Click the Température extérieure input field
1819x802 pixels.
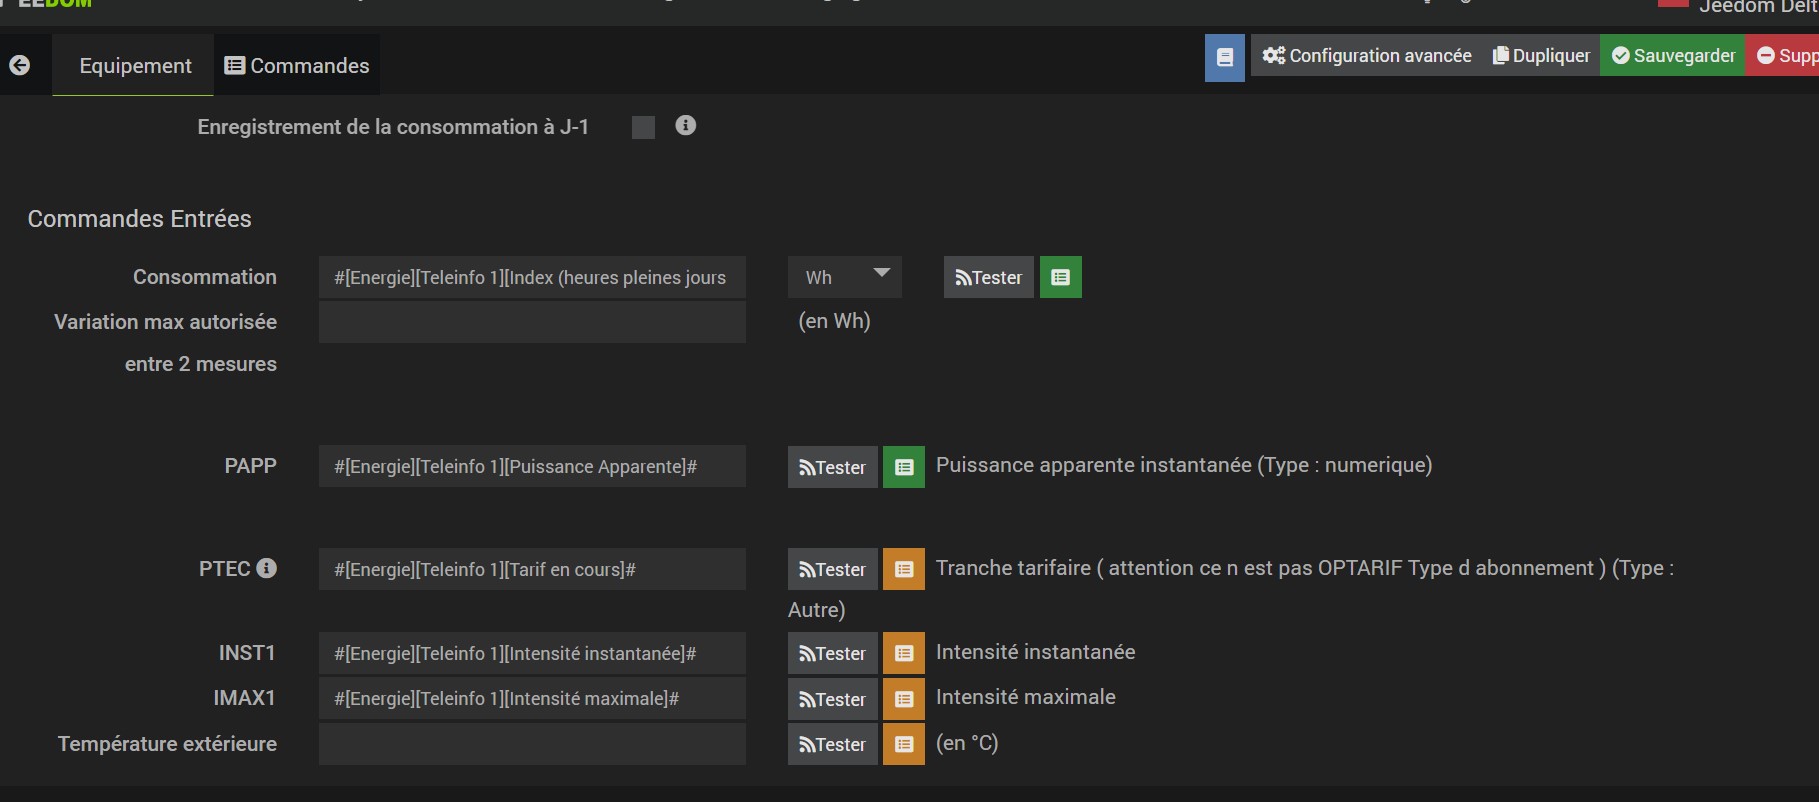pos(532,744)
